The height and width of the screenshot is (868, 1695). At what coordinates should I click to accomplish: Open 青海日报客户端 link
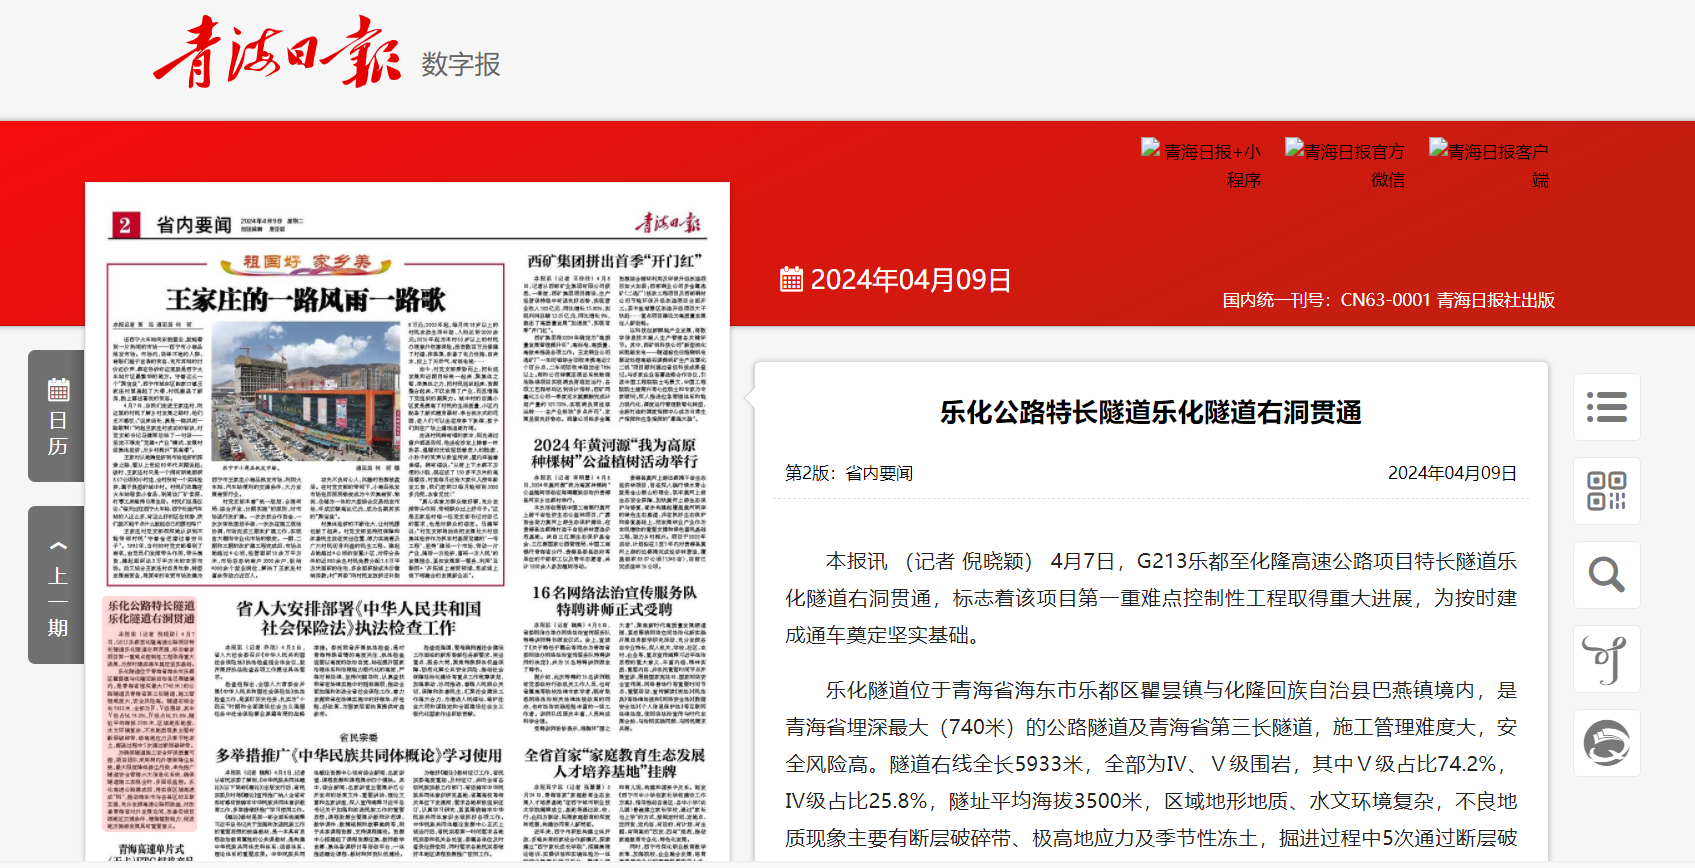click(x=1489, y=165)
